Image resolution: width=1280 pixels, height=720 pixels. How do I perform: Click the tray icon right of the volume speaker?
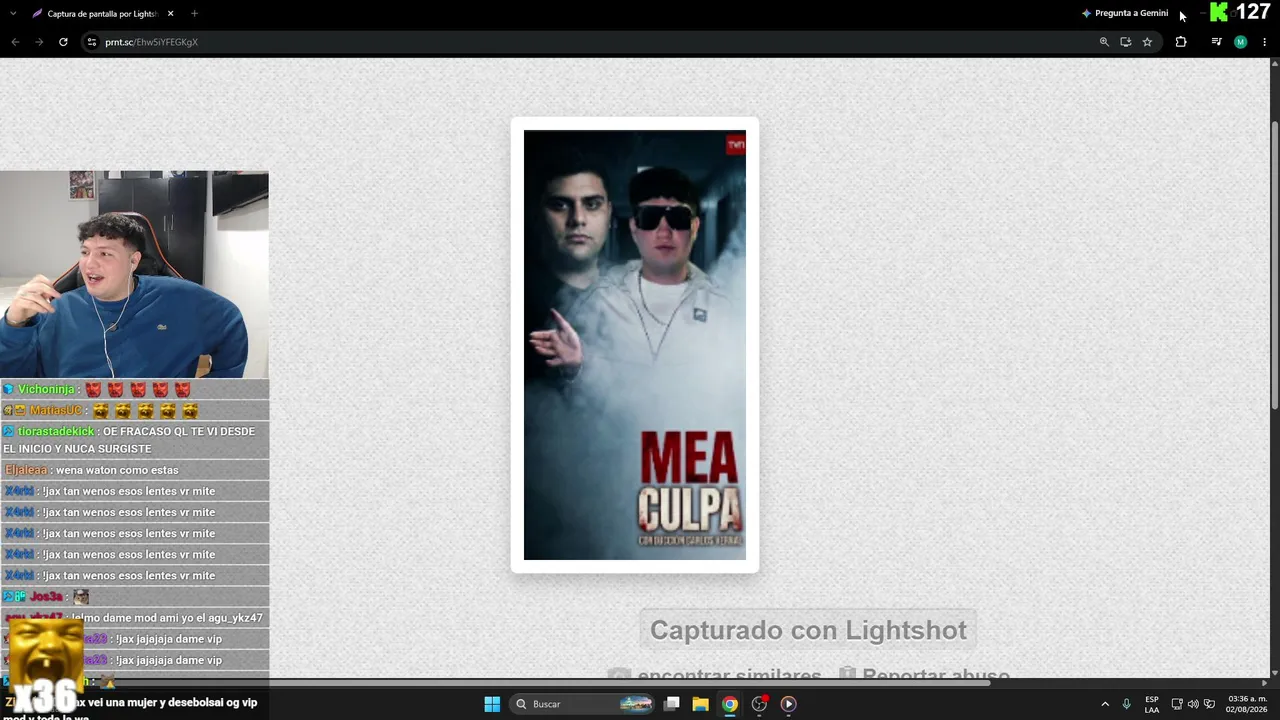[1210, 704]
